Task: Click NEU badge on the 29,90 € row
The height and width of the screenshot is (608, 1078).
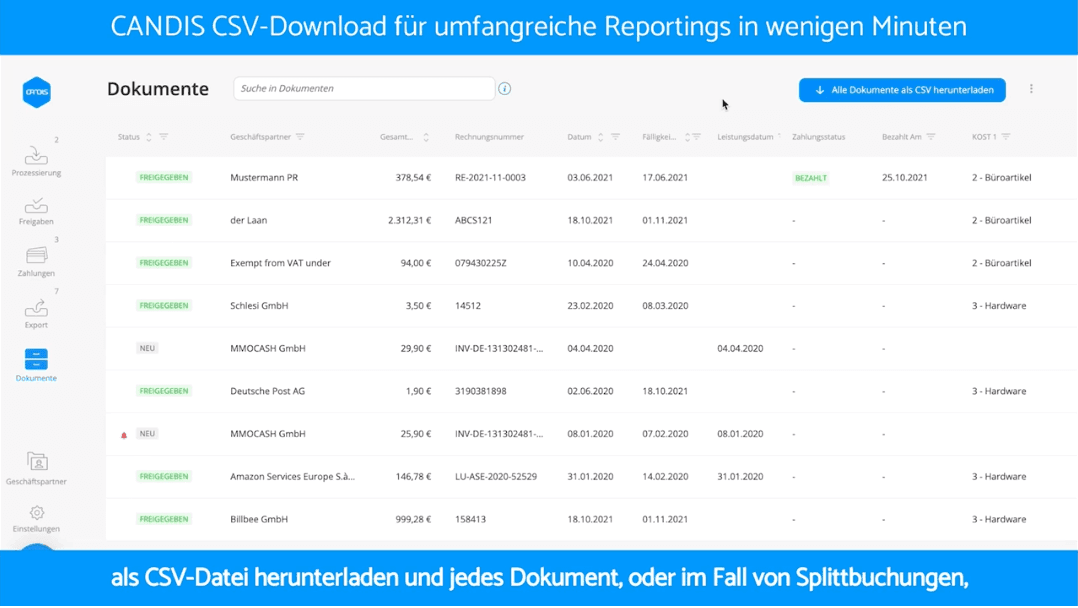Action: (x=147, y=348)
